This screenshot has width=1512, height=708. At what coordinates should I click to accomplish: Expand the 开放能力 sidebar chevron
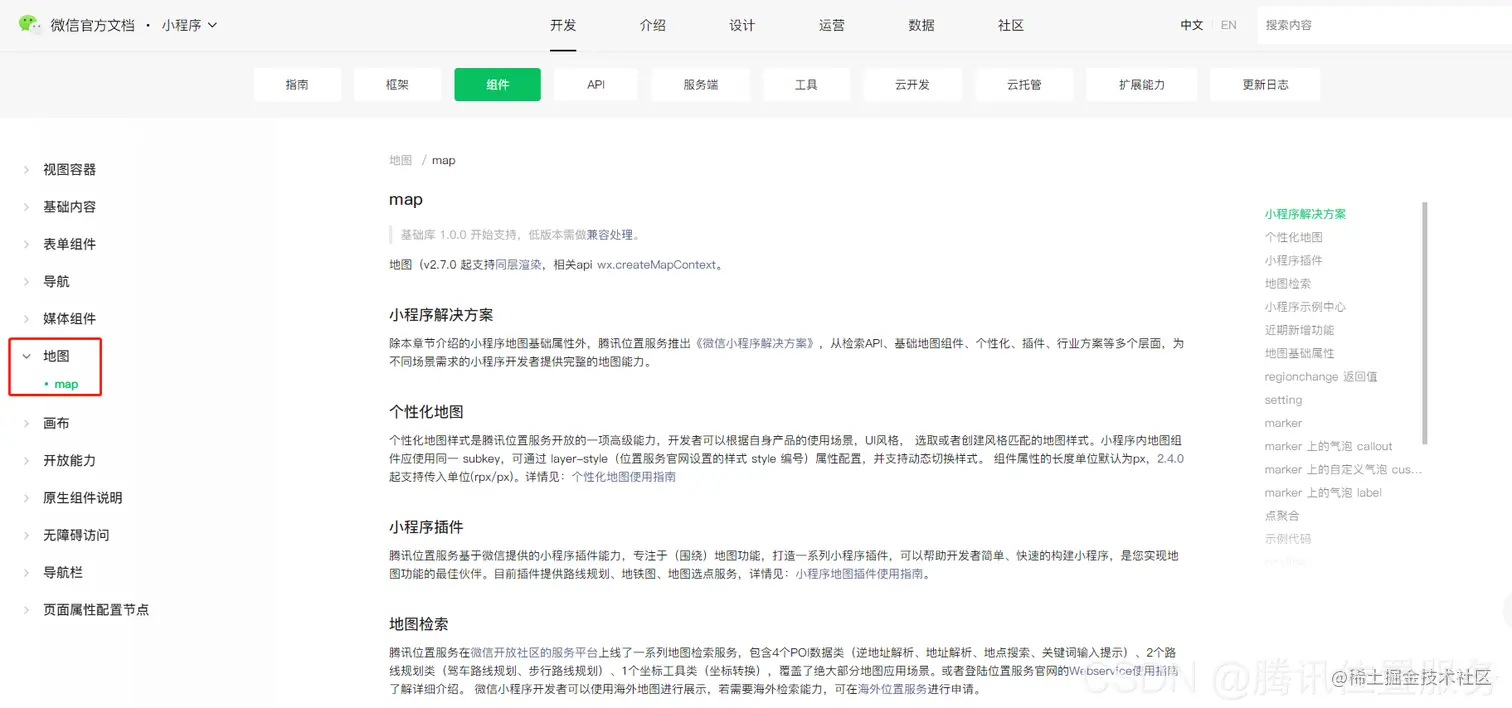click(27, 461)
